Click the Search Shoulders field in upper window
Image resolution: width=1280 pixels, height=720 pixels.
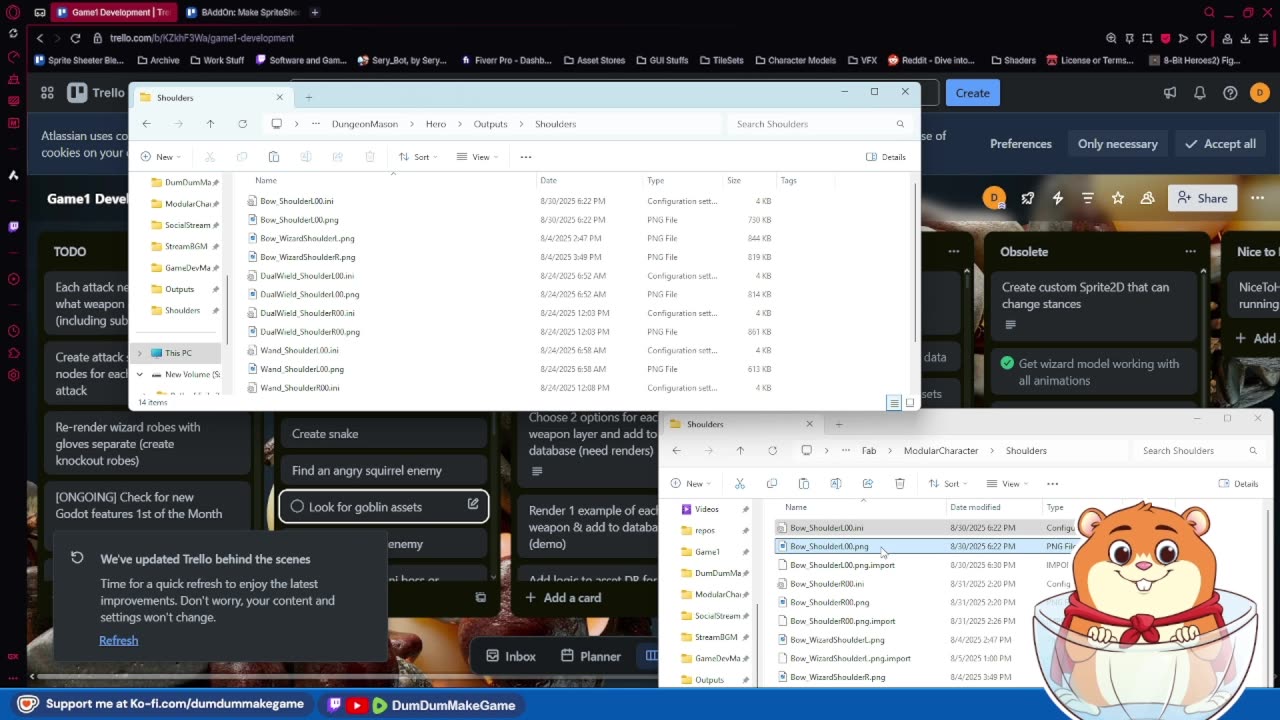pyautogui.click(x=820, y=124)
